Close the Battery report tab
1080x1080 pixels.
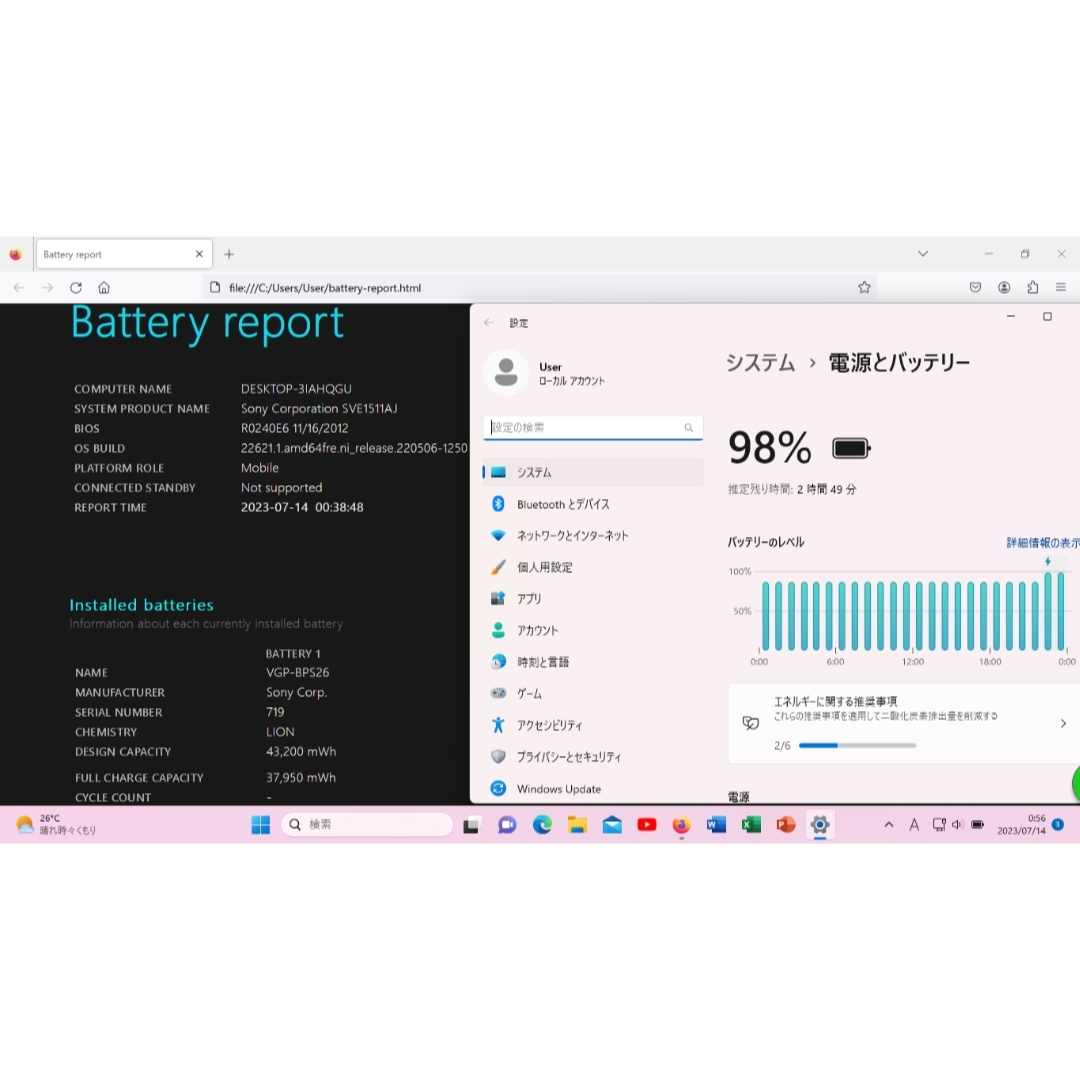199,254
